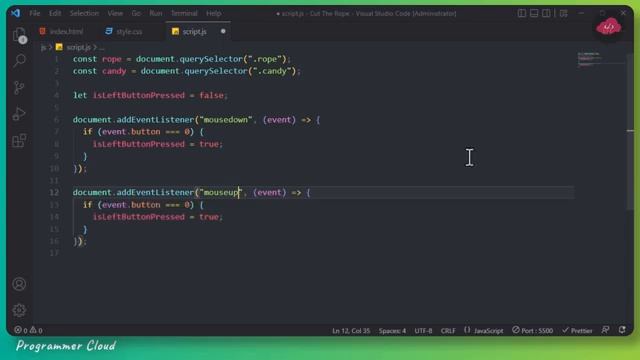640x360 pixels.
Task: Click line number 12 in gutter
Action: [x=54, y=192]
